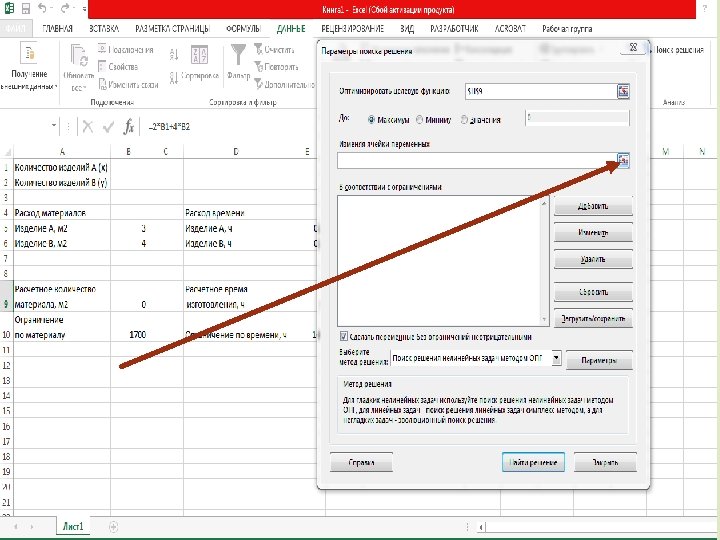Click Поиск решения in the ribbon
The image size is (720, 540).
tap(678, 50)
